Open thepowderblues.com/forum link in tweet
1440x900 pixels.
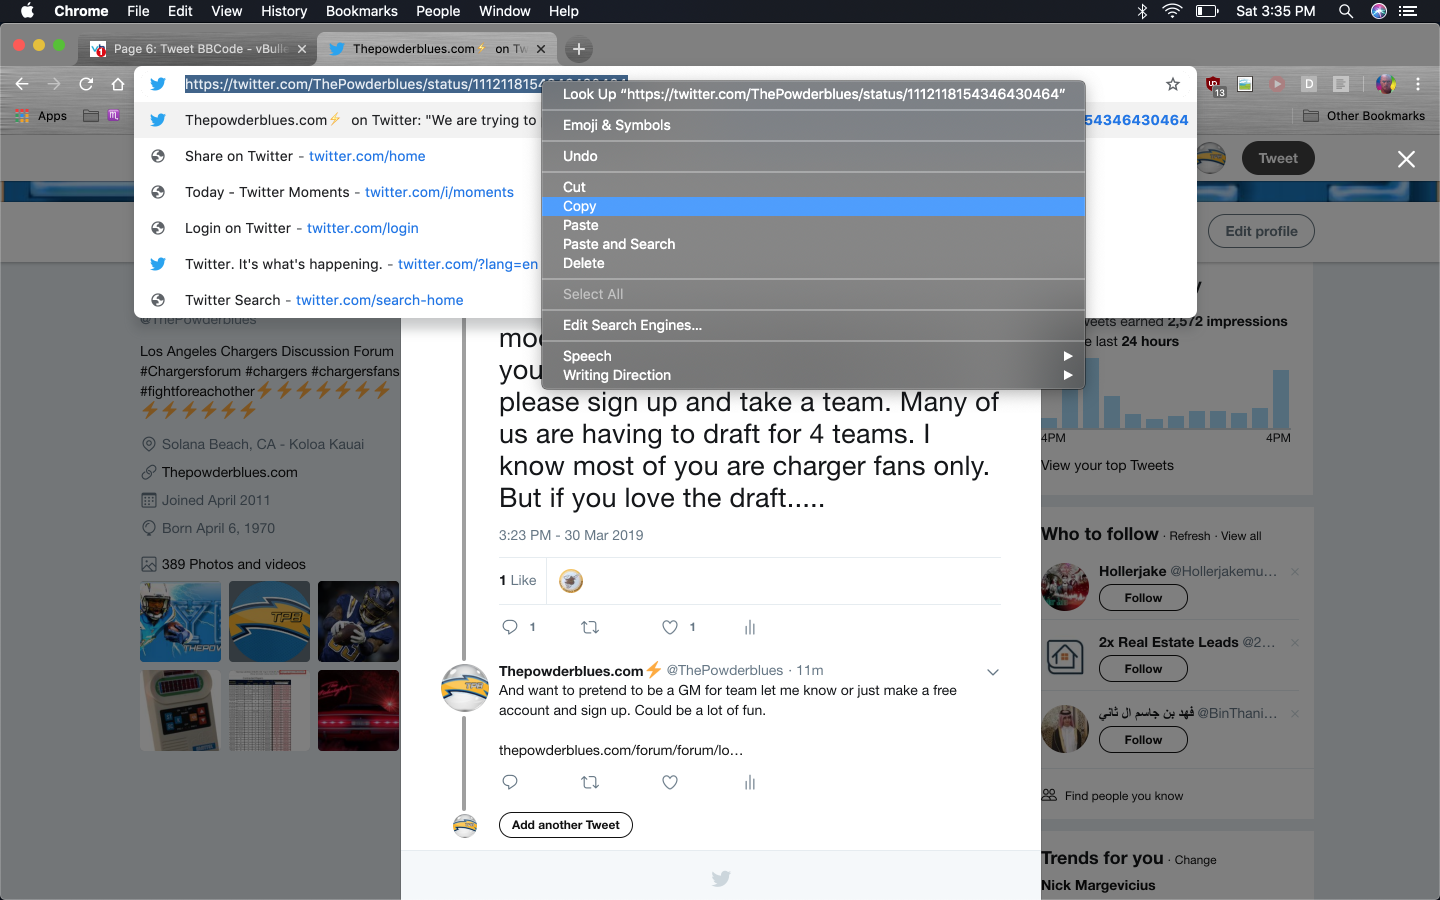point(621,750)
